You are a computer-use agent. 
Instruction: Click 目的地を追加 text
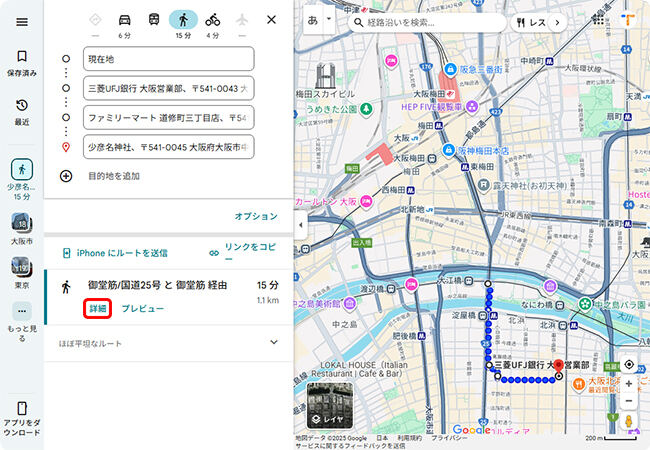(x=114, y=176)
